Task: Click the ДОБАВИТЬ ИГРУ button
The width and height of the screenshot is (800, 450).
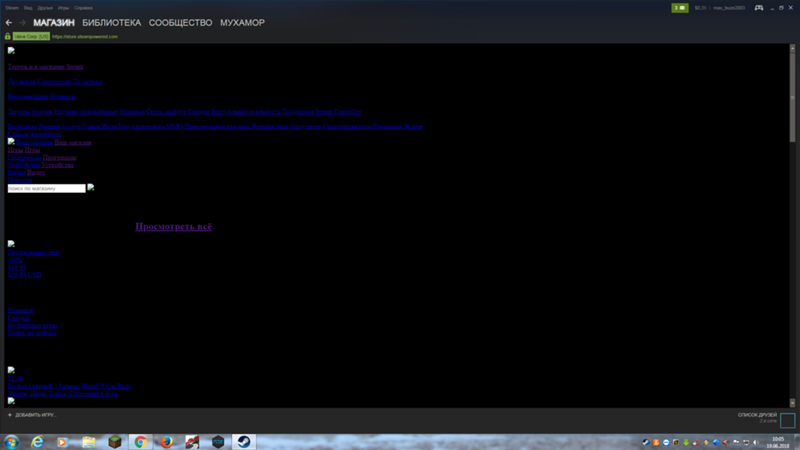Action: (32, 415)
